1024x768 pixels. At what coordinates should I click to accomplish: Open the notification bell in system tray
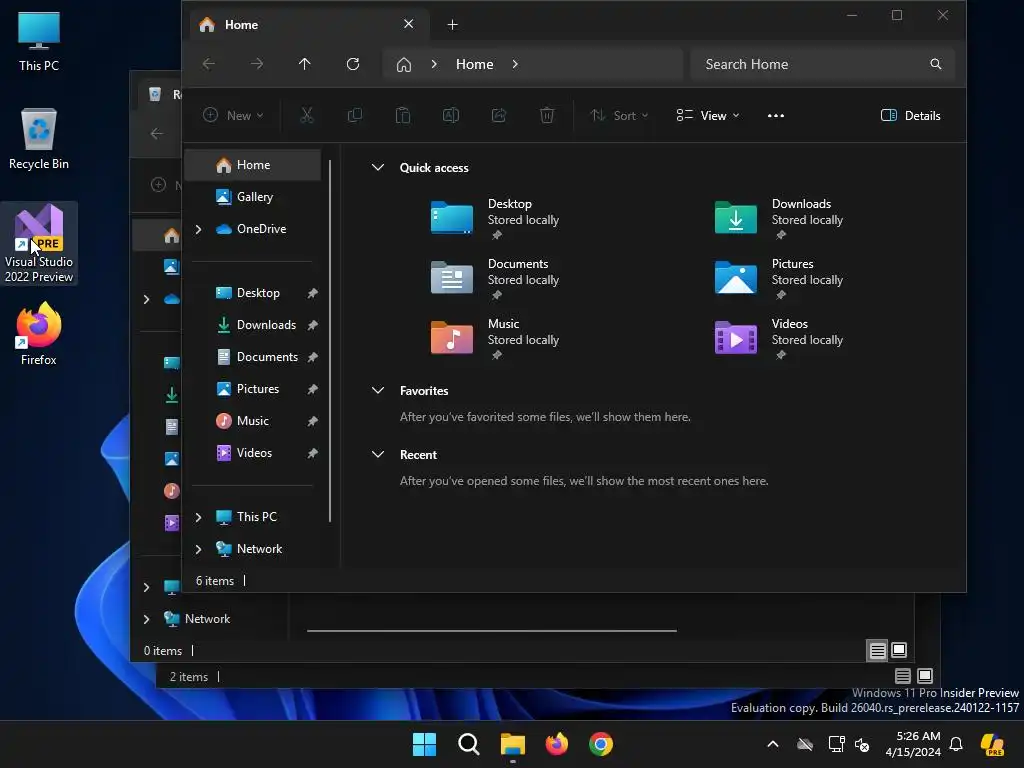956,744
